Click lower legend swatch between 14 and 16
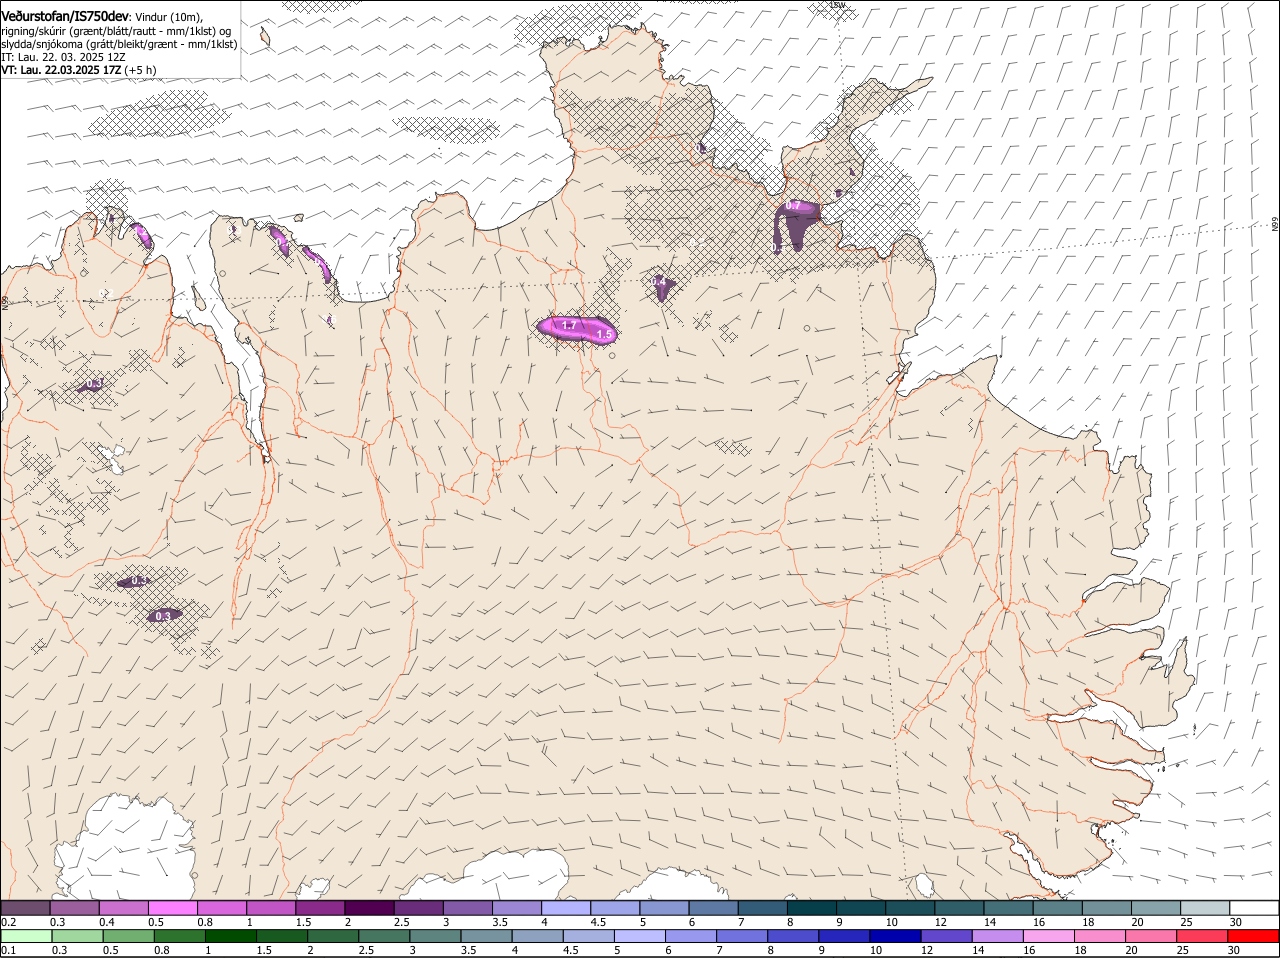The height and width of the screenshot is (958, 1280). pos(998,936)
